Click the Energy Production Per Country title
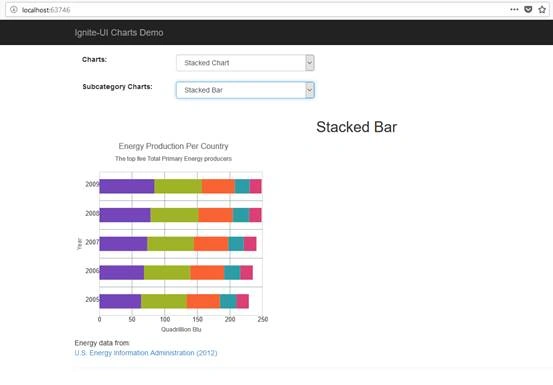 [173, 146]
